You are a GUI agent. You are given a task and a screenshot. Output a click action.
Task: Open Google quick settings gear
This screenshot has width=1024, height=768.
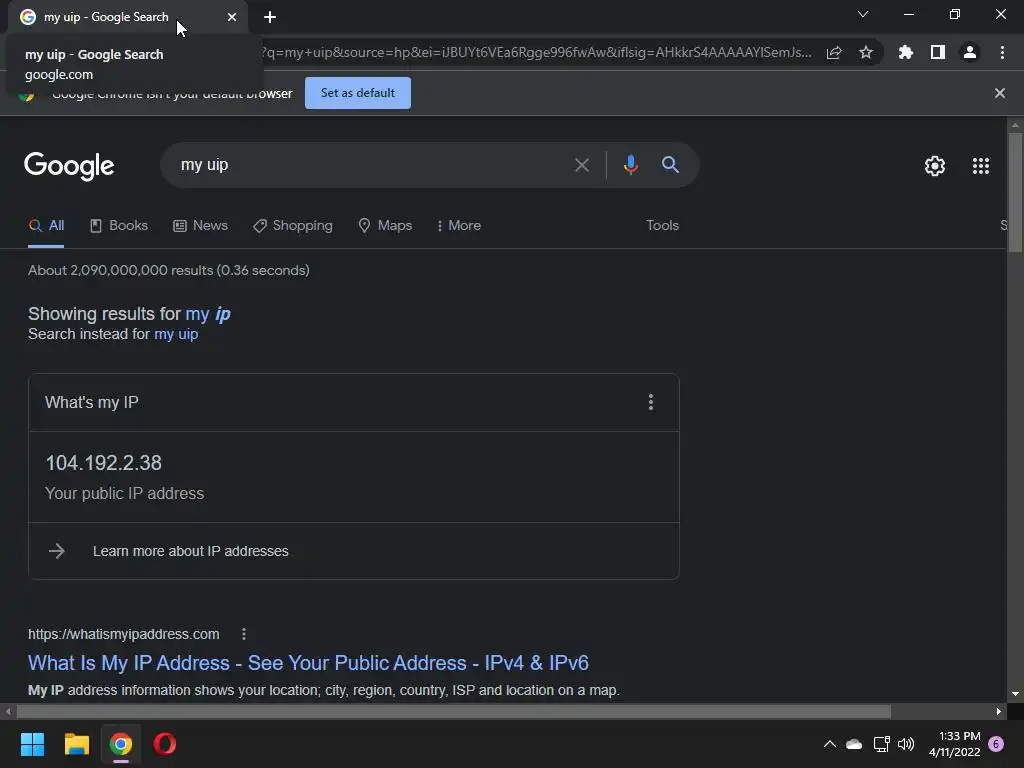(935, 166)
